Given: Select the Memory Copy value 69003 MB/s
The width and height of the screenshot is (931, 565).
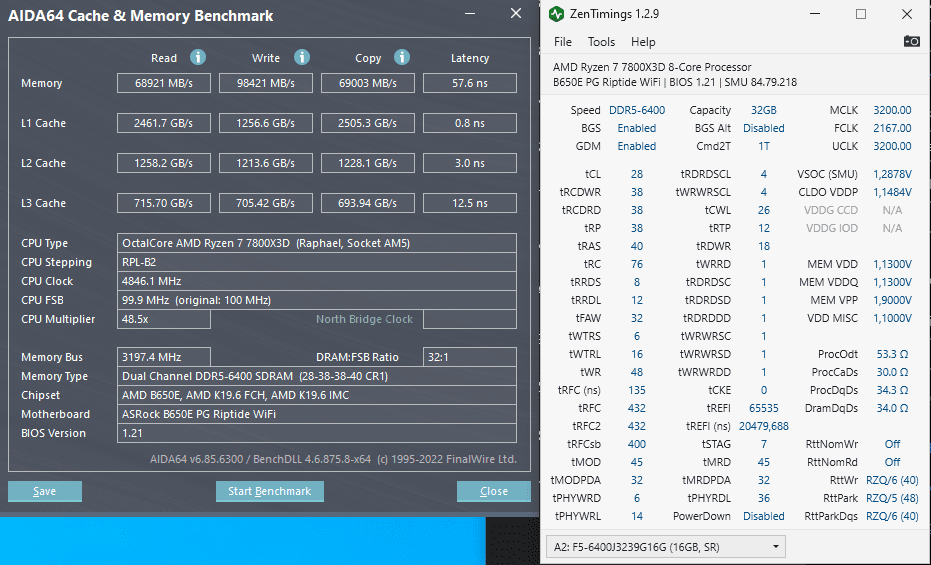Looking at the screenshot, I should [368, 83].
